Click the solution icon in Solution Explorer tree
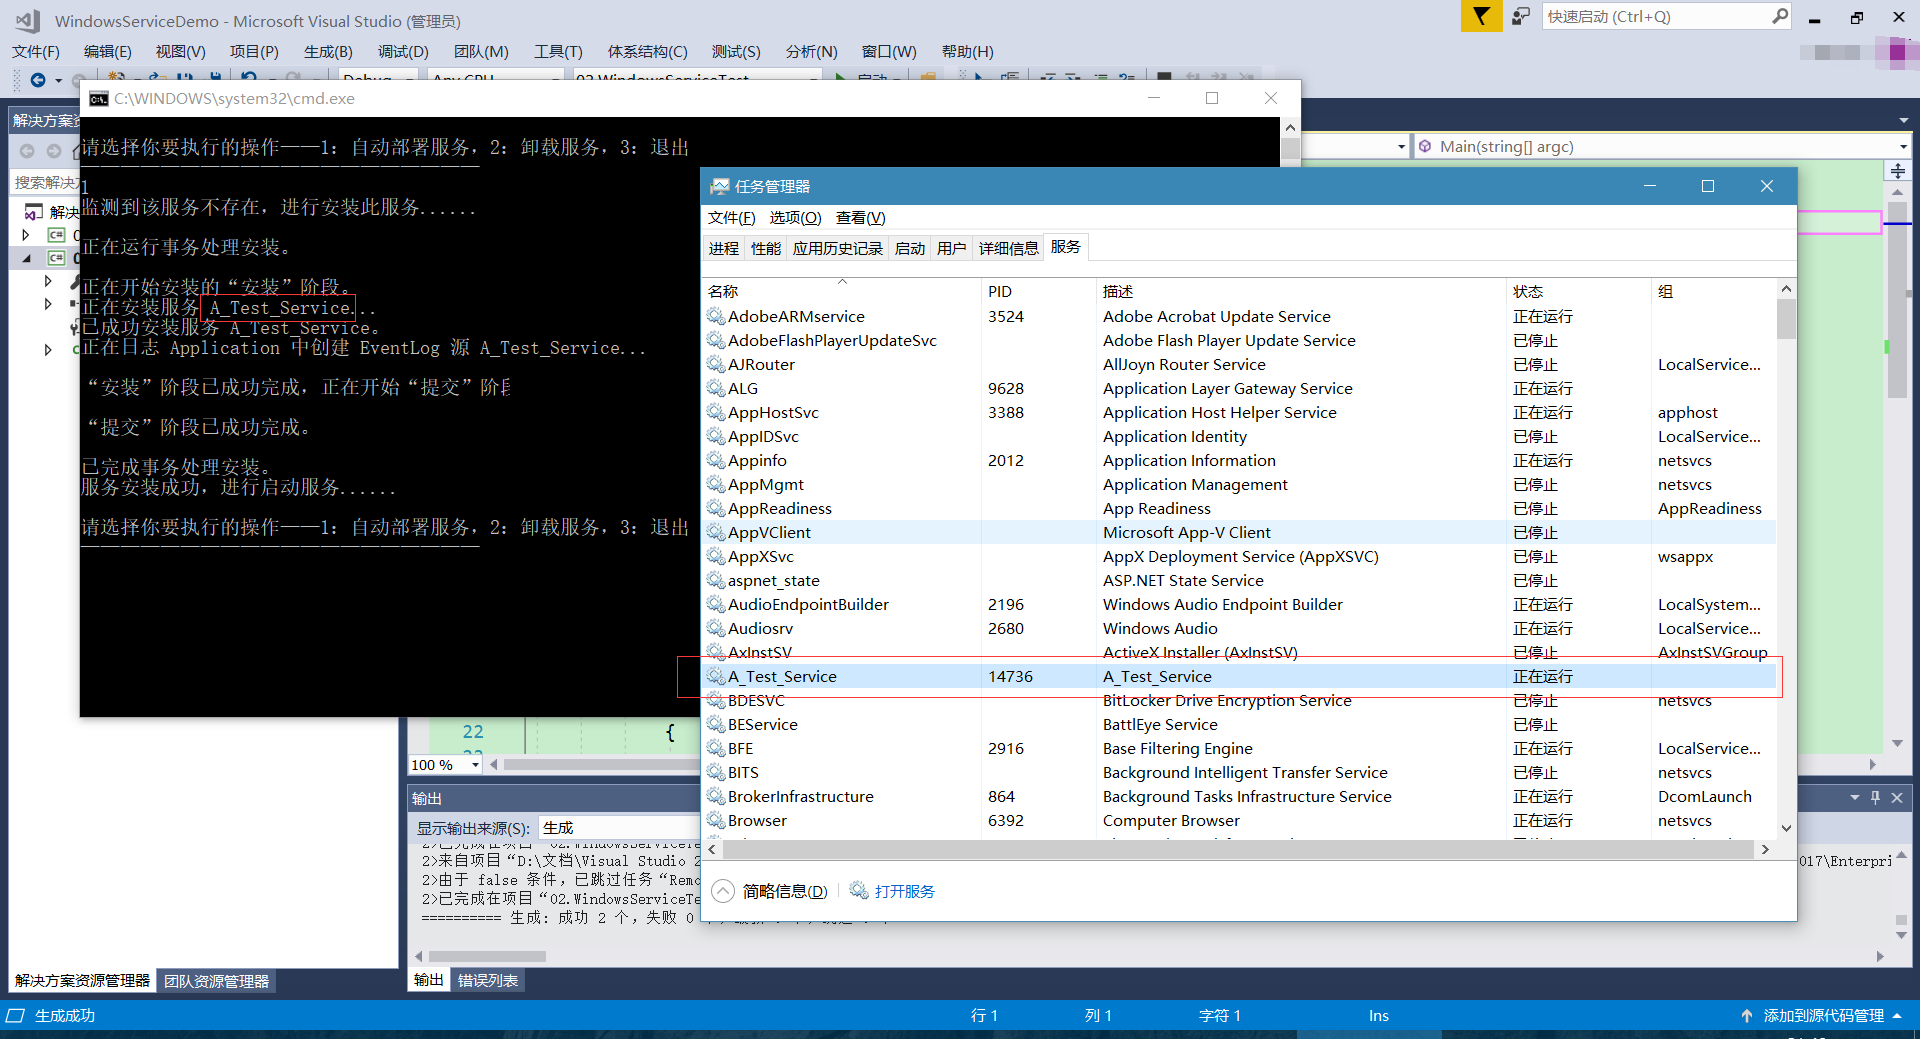The height and width of the screenshot is (1039, 1920). point(34,212)
